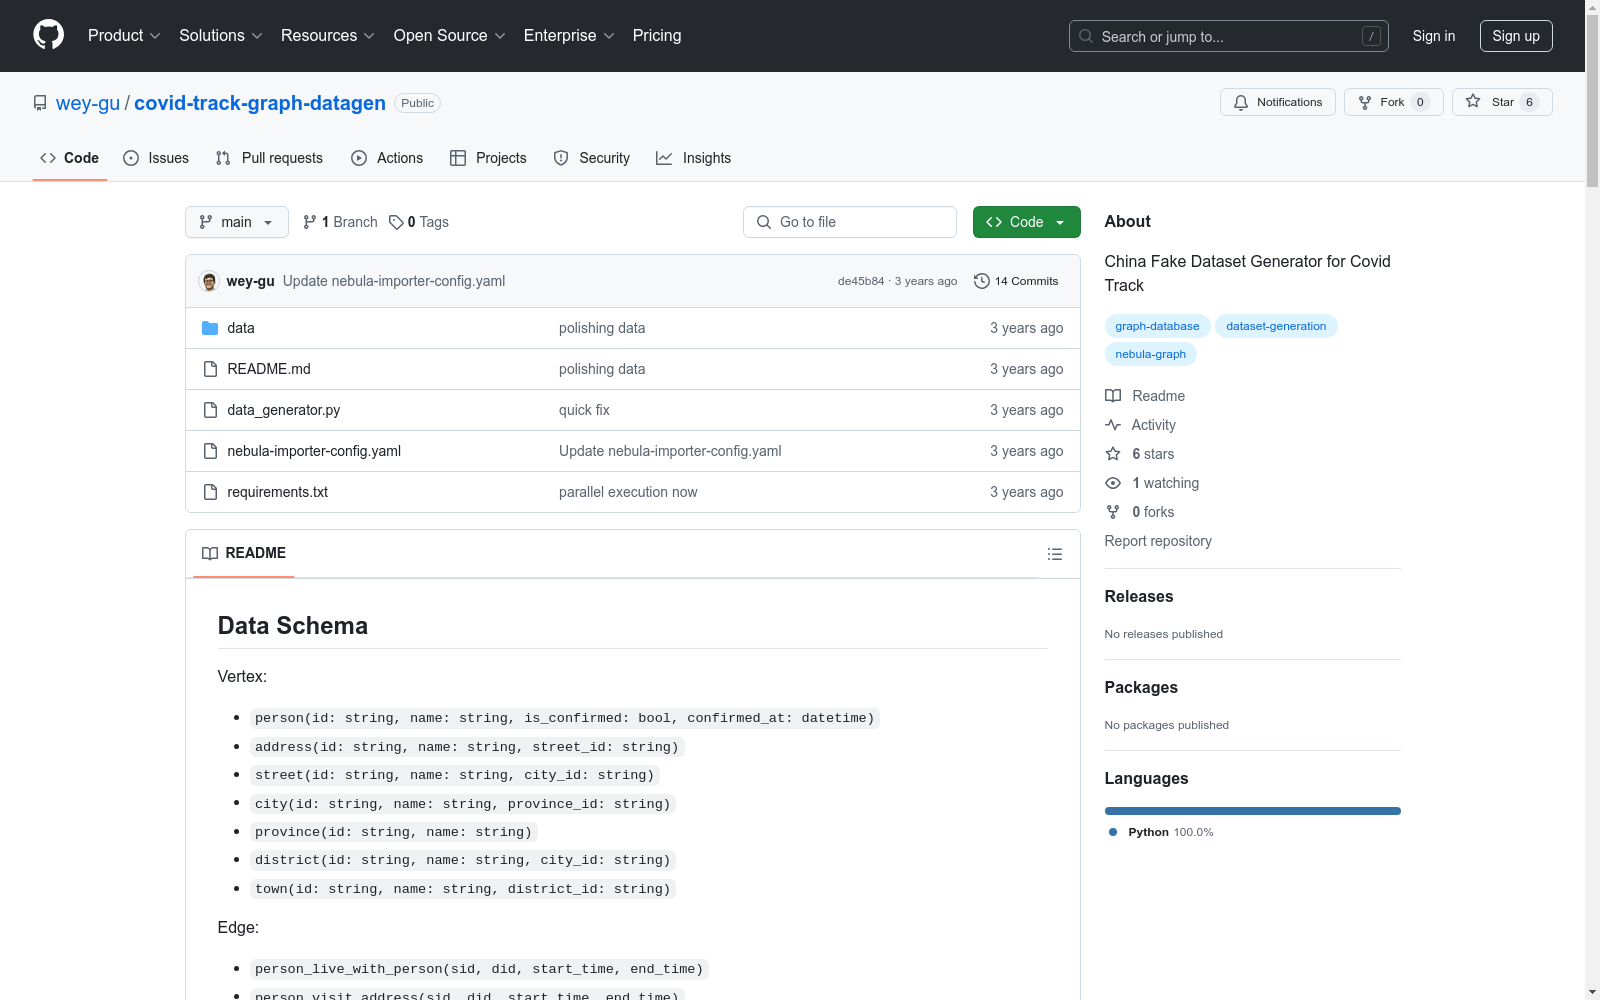
Task: Open the 'quick fix' commit message
Action: point(584,410)
